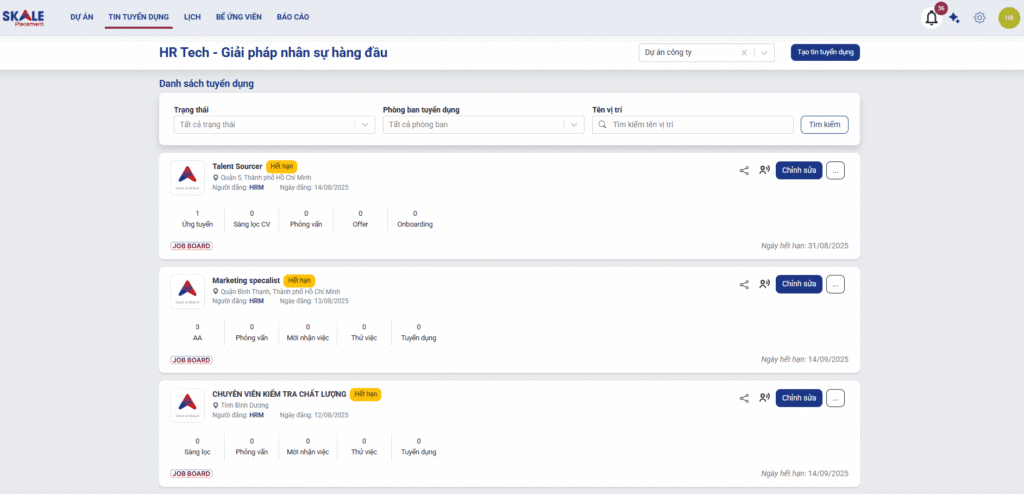Viewport: 1024px width, 494px height.
Task: Open the AI sparkle assistant icon
Action: 955,18
